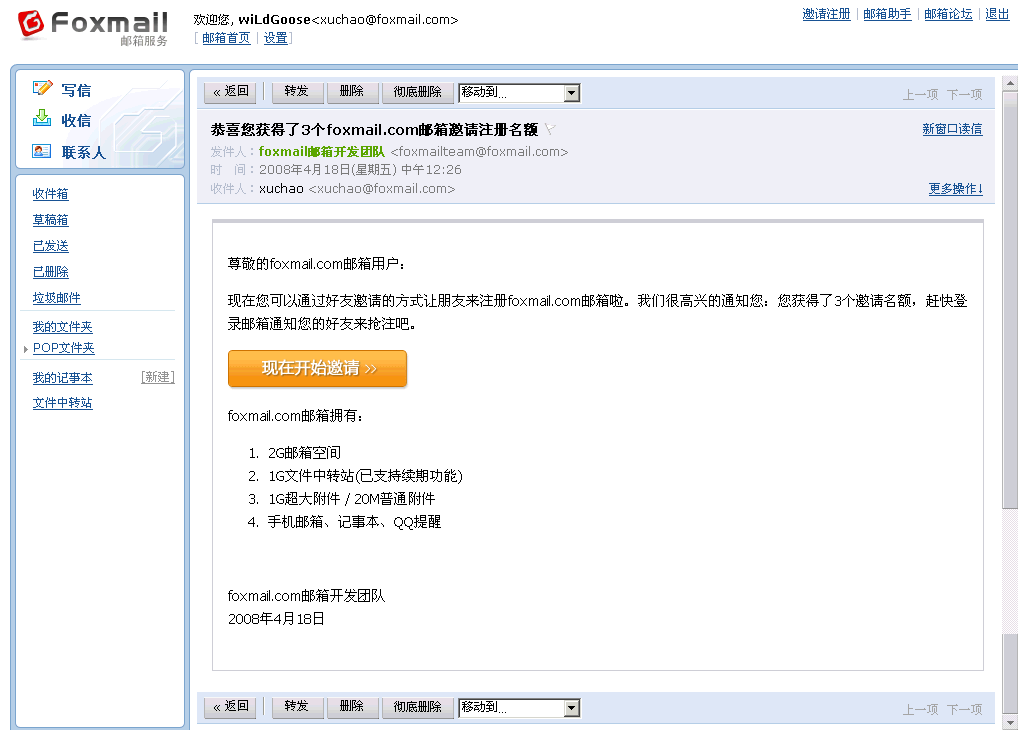This screenshot has width=1018, height=730.
Task: Open 设置 settings link
Action: (275, 38)
